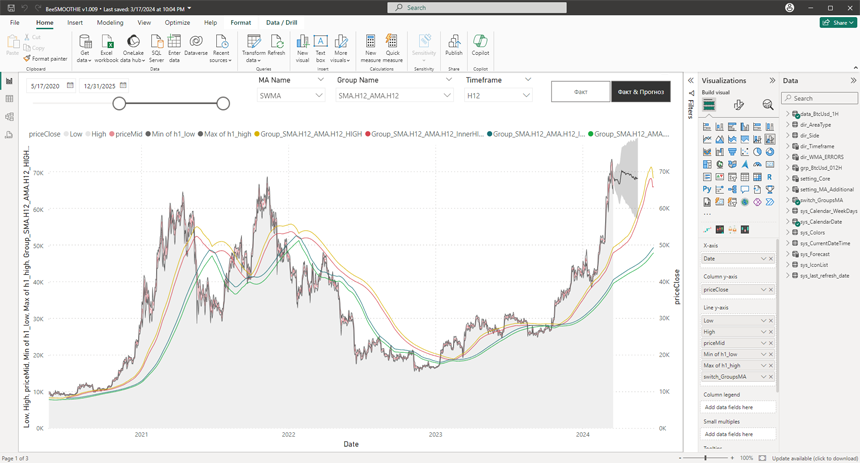860x463 pixels.
Task: Select the Python visual icon
Action: click(x=707, y=189)
